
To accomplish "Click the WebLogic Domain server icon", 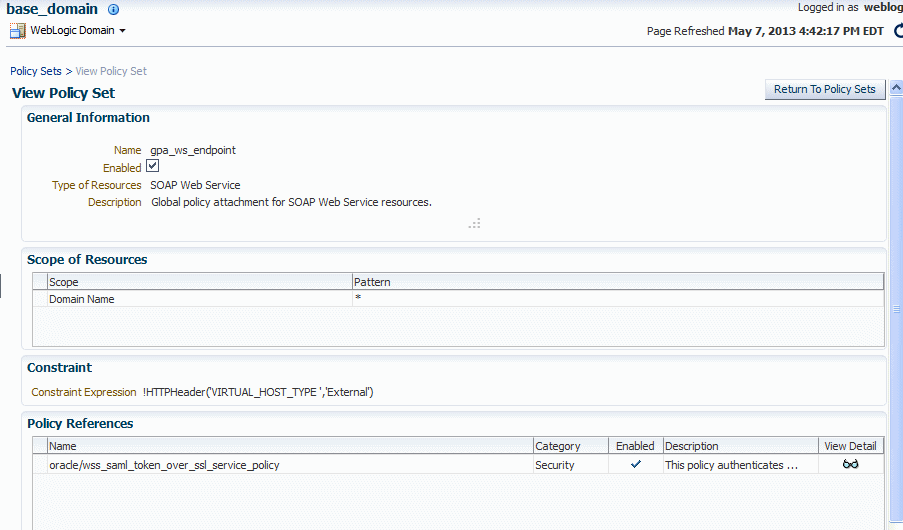I will tap(18, 31).
